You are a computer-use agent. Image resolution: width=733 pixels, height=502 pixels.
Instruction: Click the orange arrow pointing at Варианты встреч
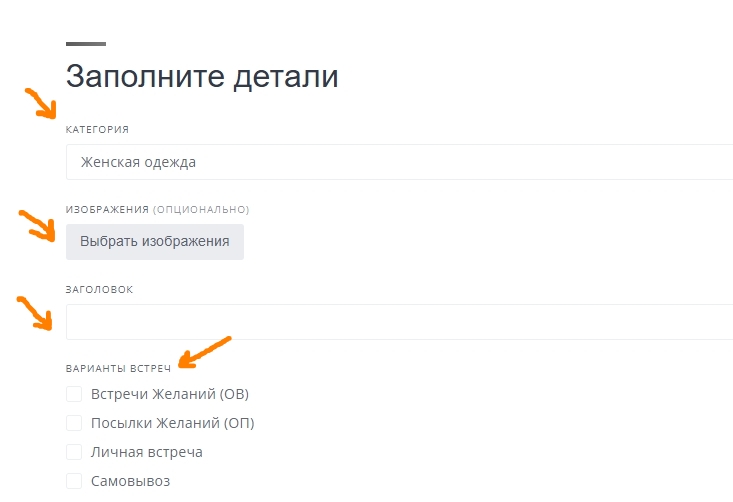pyautogui.click(x=204, y=350)
